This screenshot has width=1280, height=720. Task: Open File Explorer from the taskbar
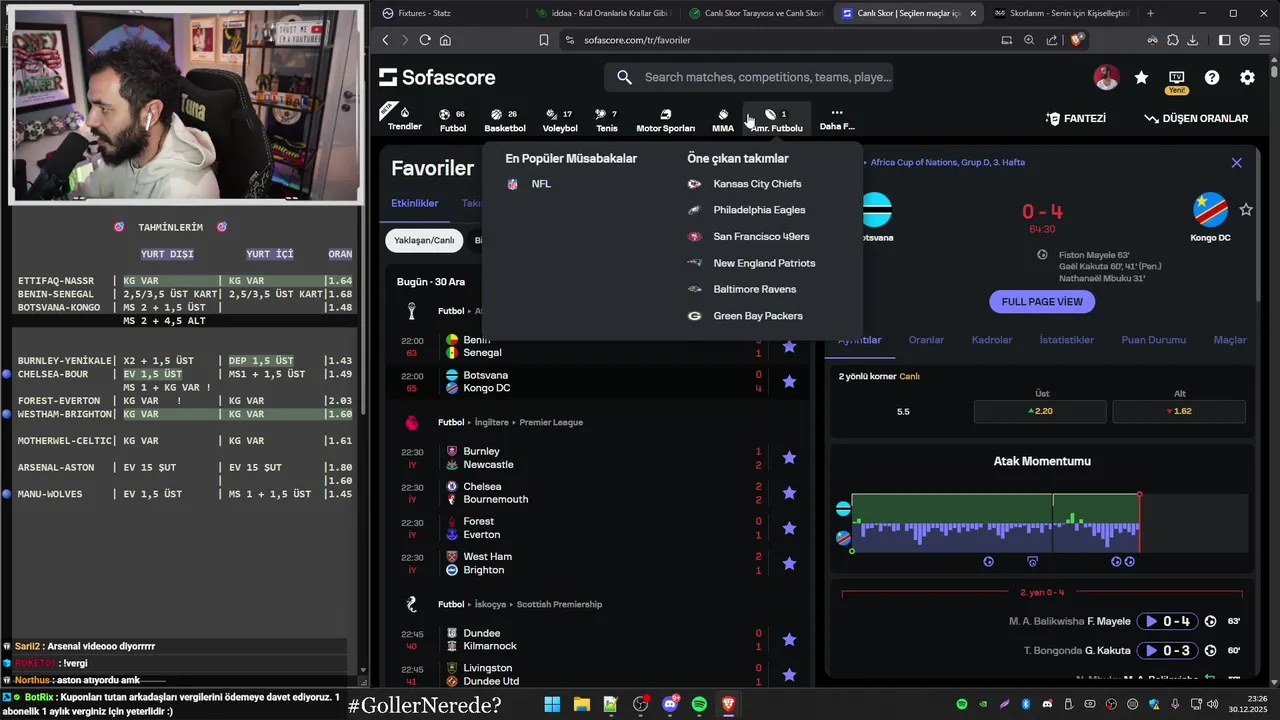582,704
